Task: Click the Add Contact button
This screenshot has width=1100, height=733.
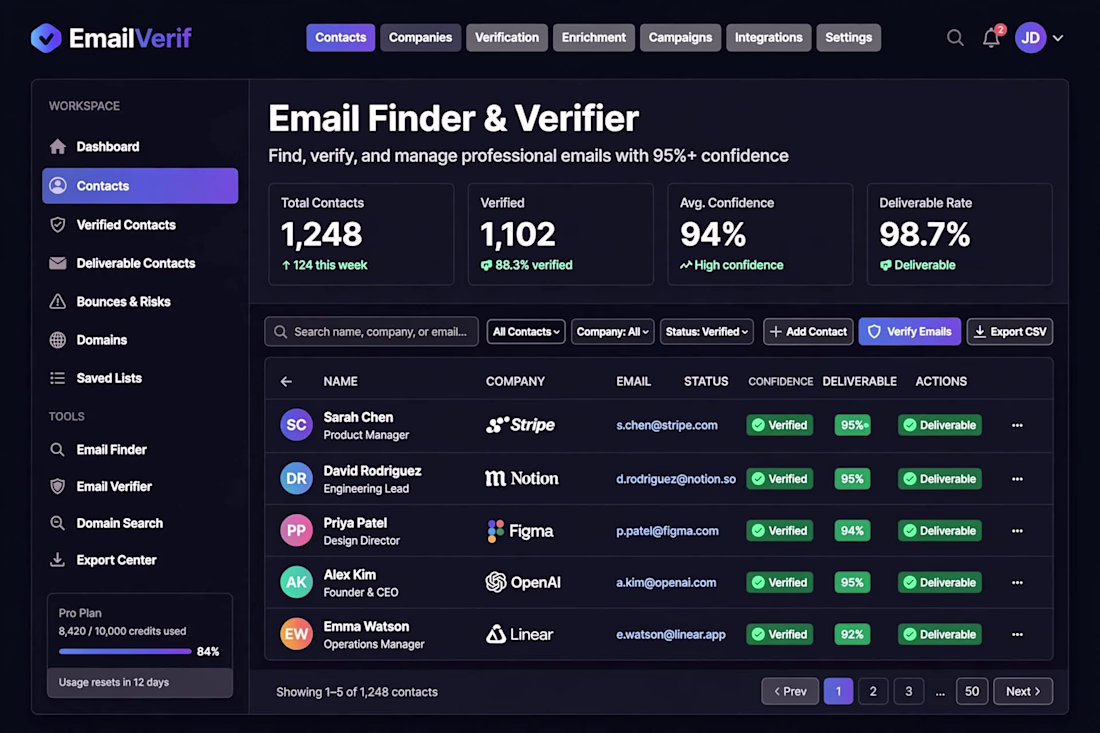Action: (807, 332)
